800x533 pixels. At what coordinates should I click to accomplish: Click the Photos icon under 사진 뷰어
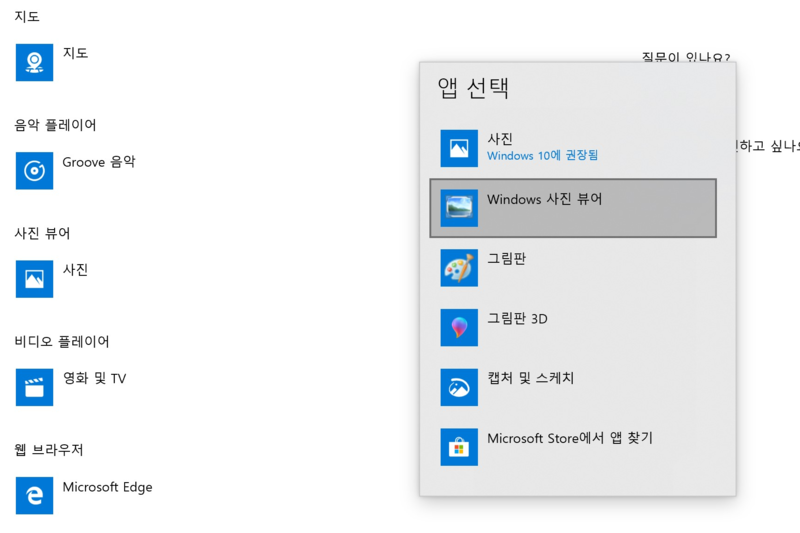click(x=34, y=279)
